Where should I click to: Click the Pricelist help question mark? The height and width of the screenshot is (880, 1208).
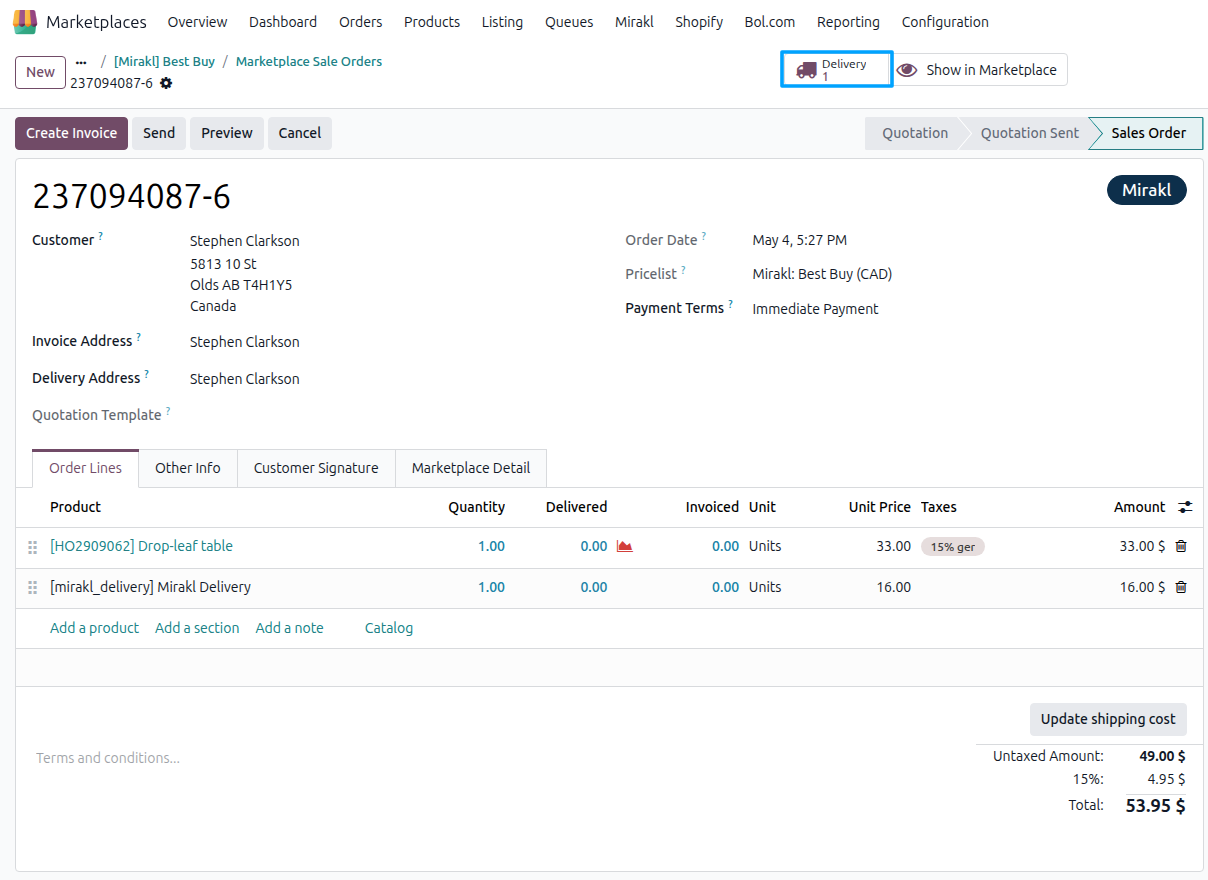(684, 270)
